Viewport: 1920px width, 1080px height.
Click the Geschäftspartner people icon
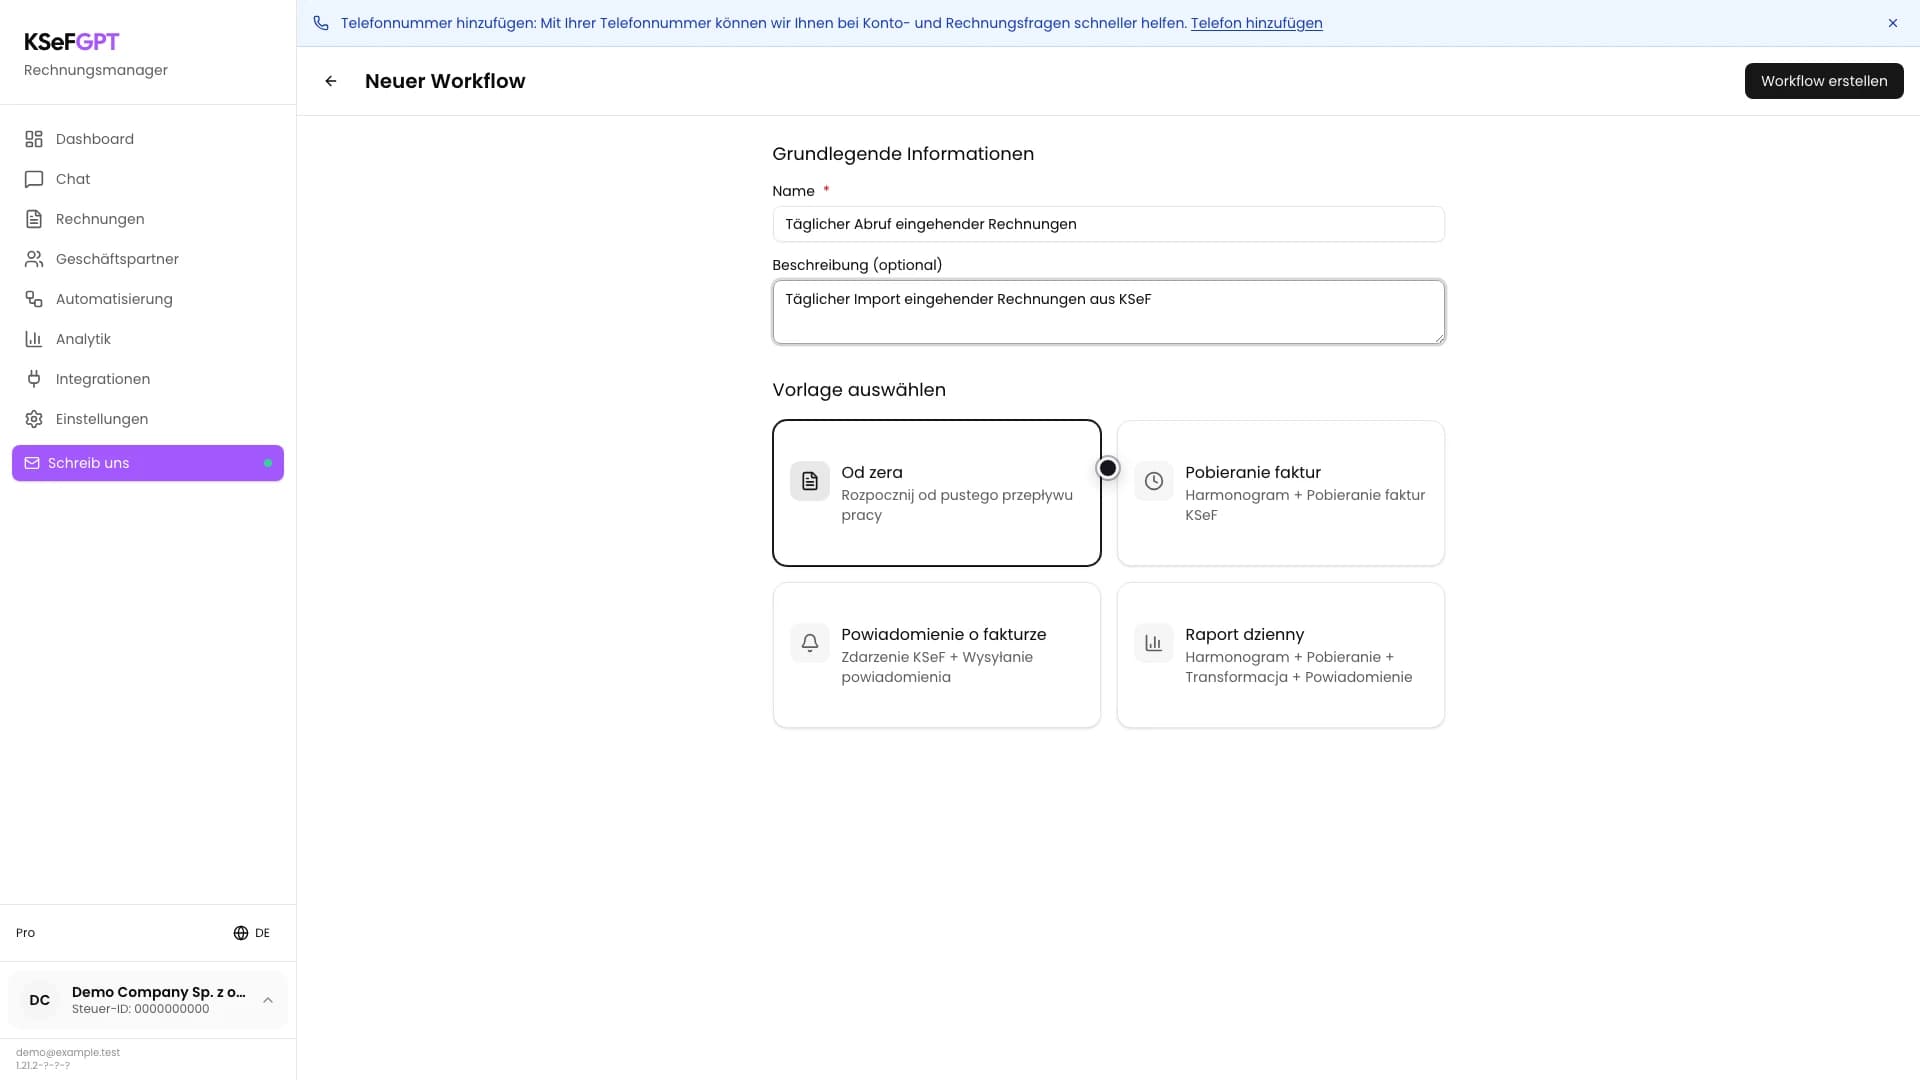point(34,259)
